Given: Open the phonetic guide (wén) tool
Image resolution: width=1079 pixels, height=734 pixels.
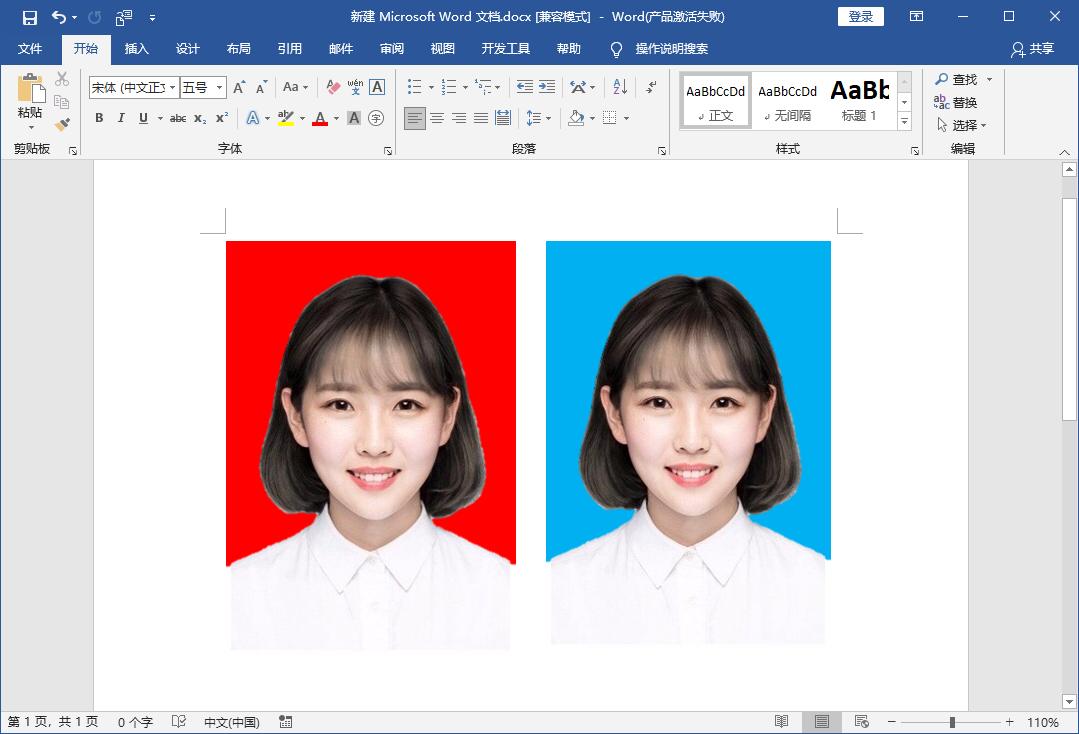Looking at the screenshot, I should [355, 87].
